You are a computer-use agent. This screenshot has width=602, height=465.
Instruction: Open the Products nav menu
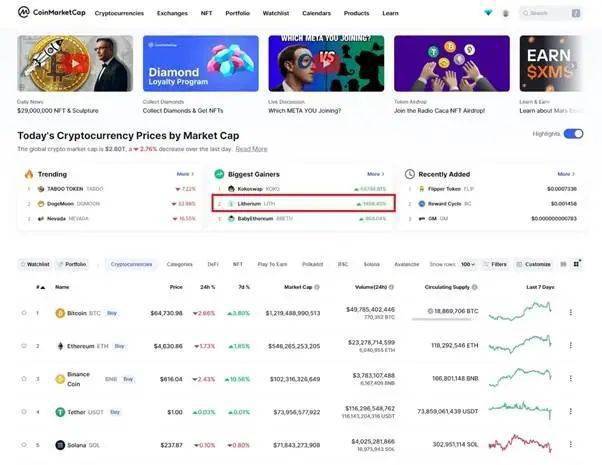356,13
